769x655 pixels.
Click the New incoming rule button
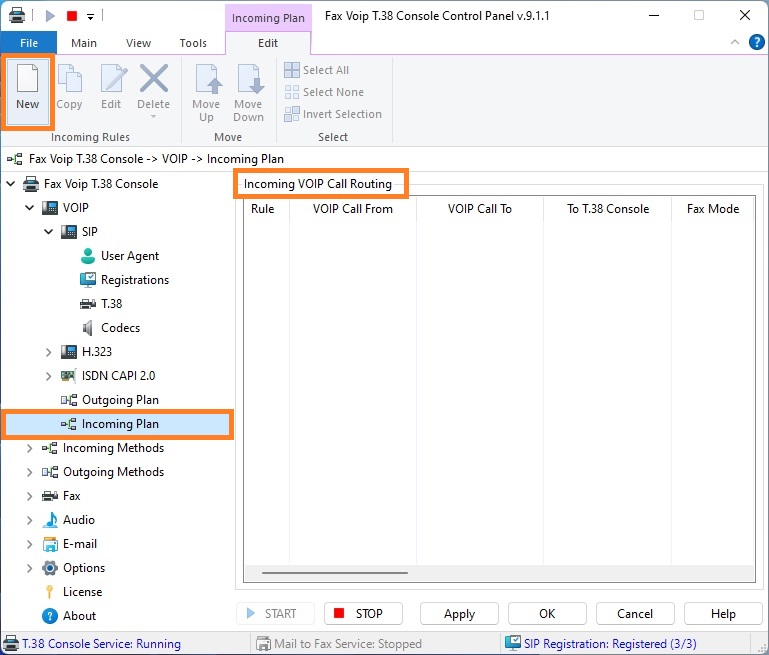pos(27,92)
